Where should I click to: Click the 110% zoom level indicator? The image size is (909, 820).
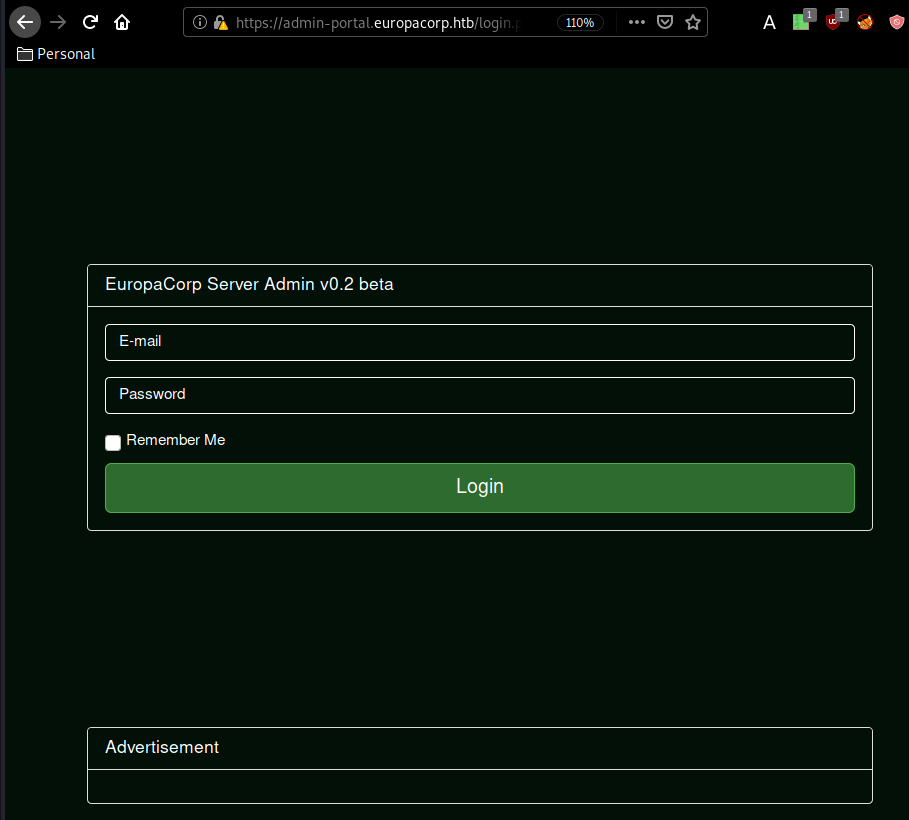click(580, 22)
